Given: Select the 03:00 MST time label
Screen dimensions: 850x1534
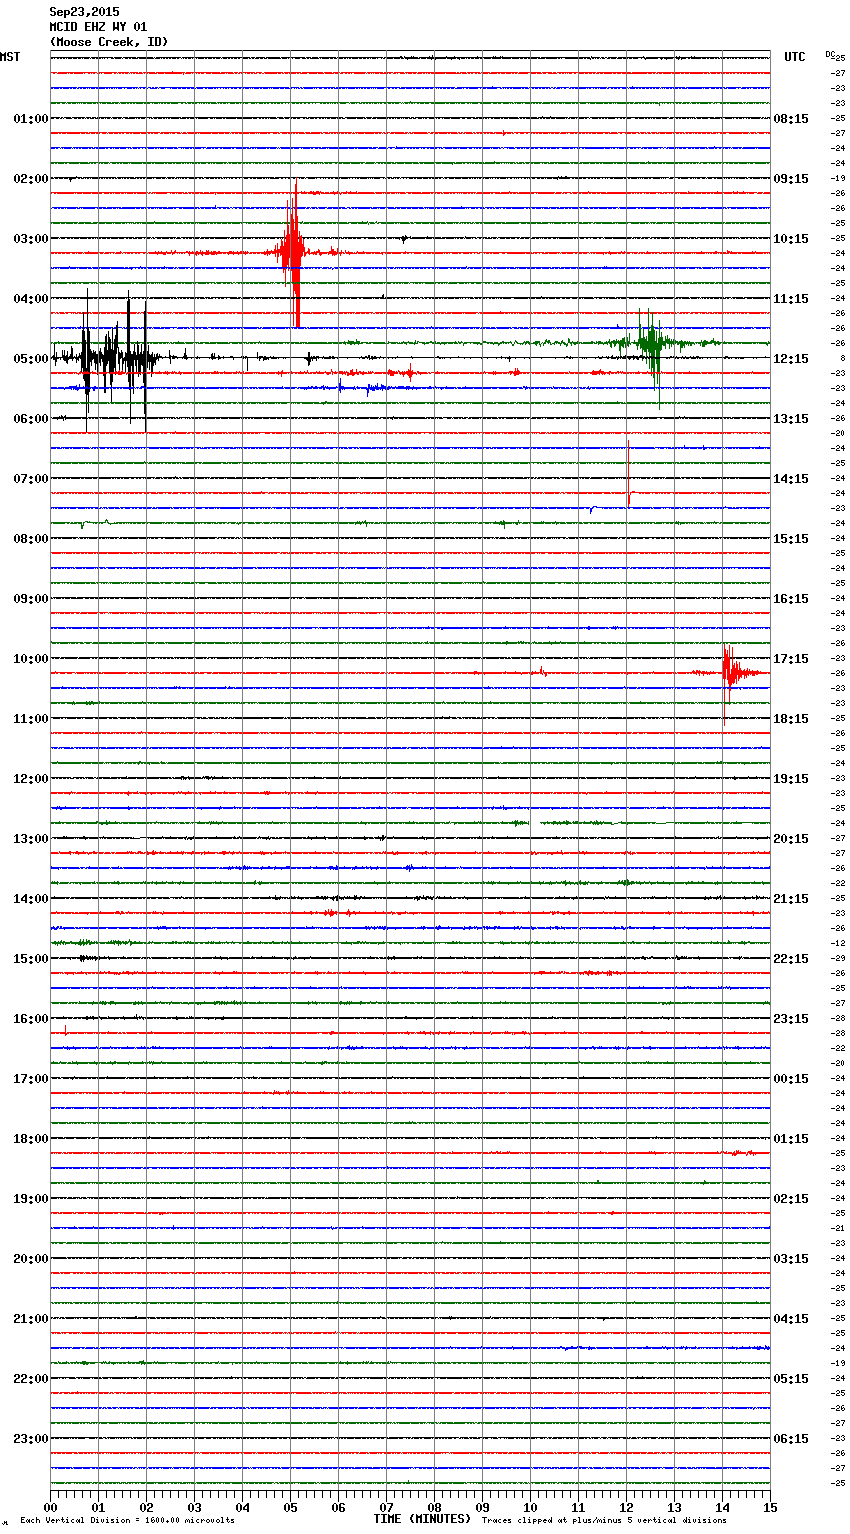Looking at the screenshot, I should pyautogui.click(x=30, y=238).
